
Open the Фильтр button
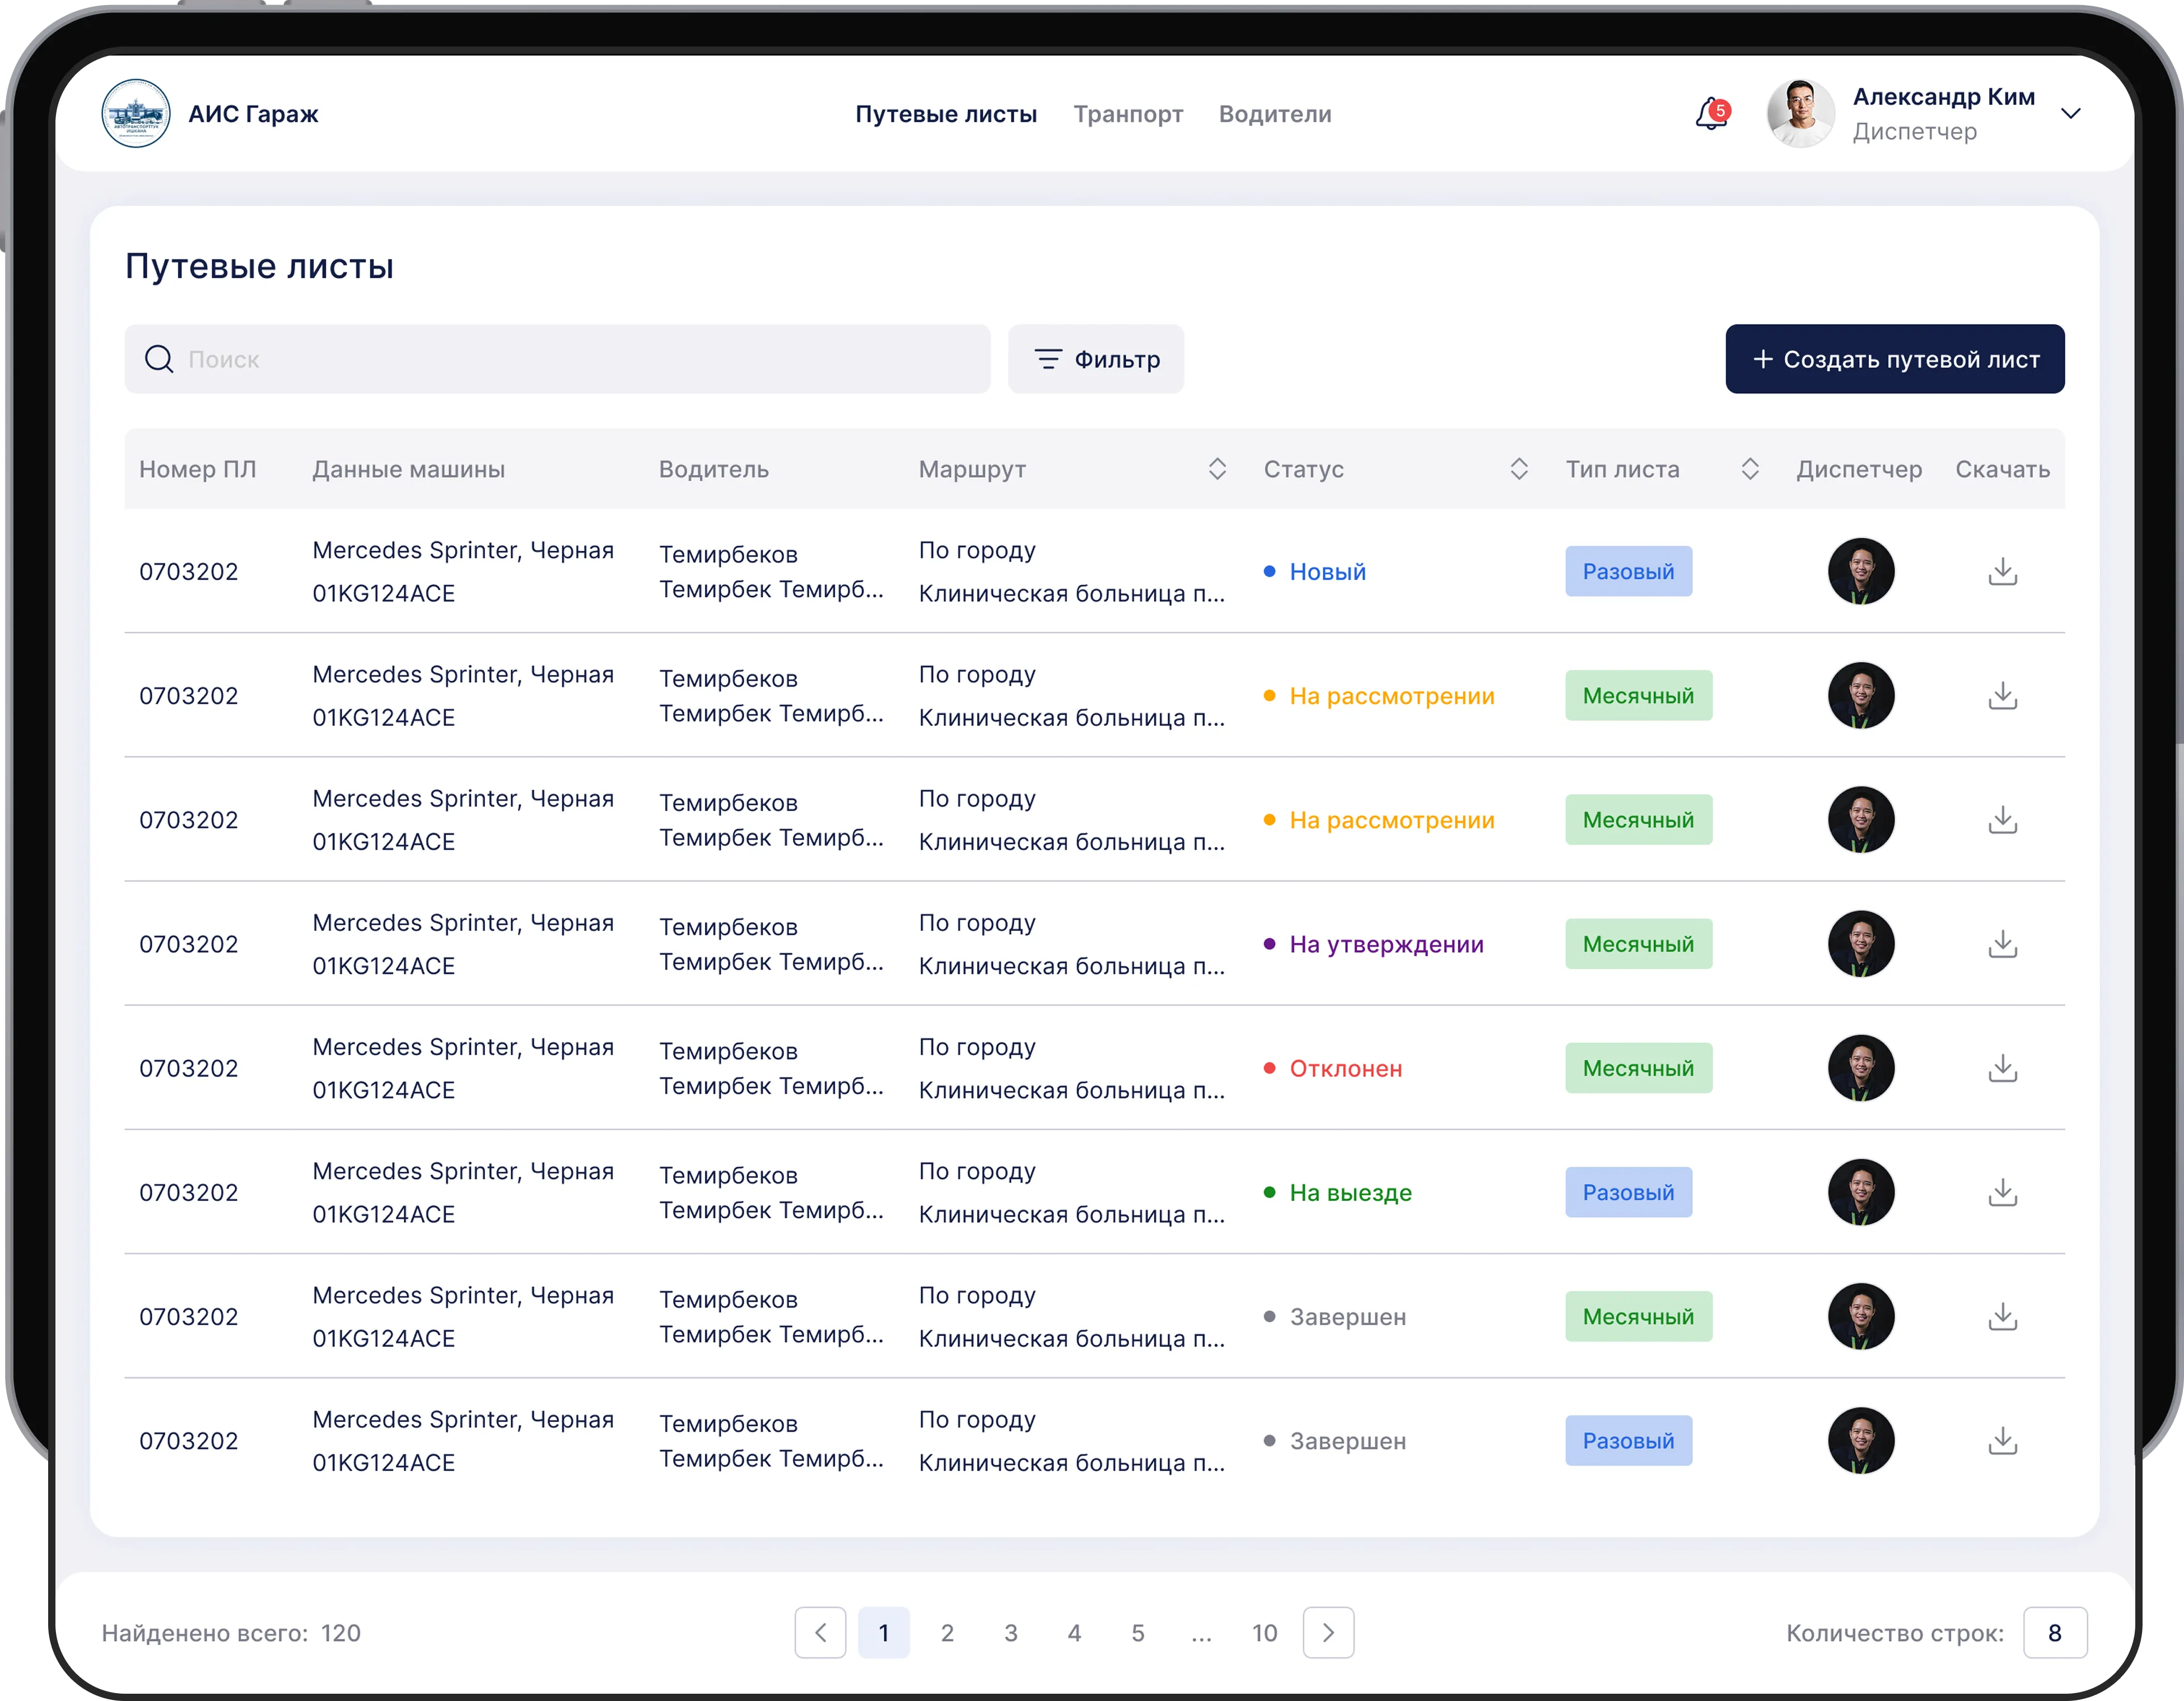coord(1096,359)
